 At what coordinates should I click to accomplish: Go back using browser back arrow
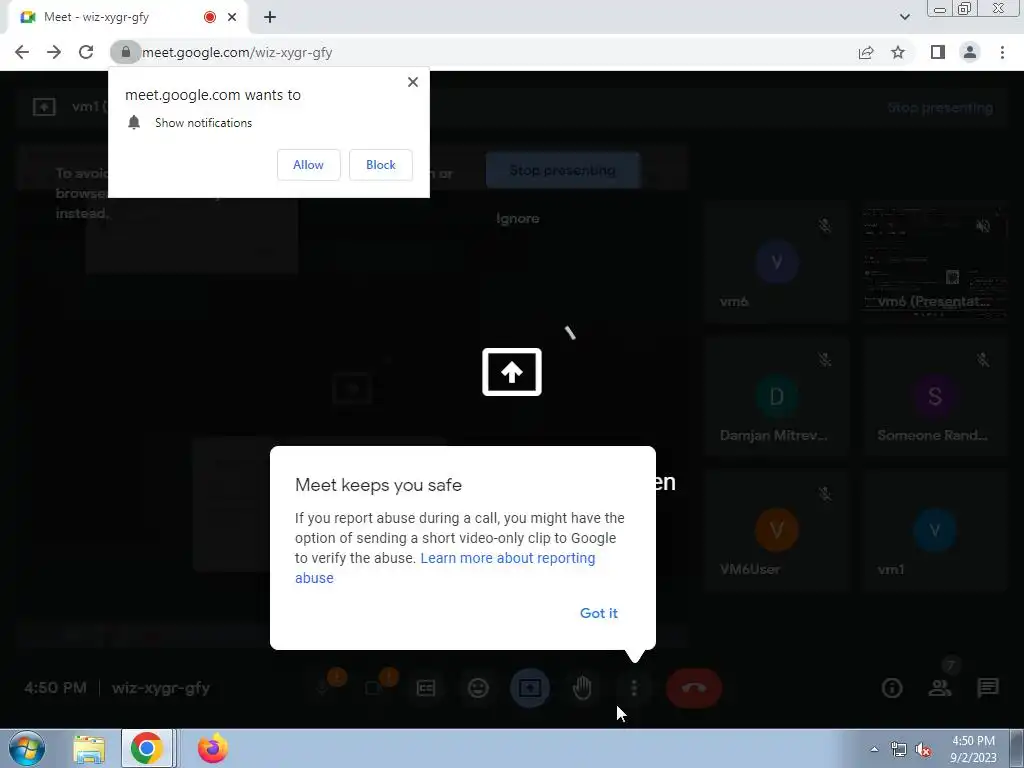[x=22, y=52]
